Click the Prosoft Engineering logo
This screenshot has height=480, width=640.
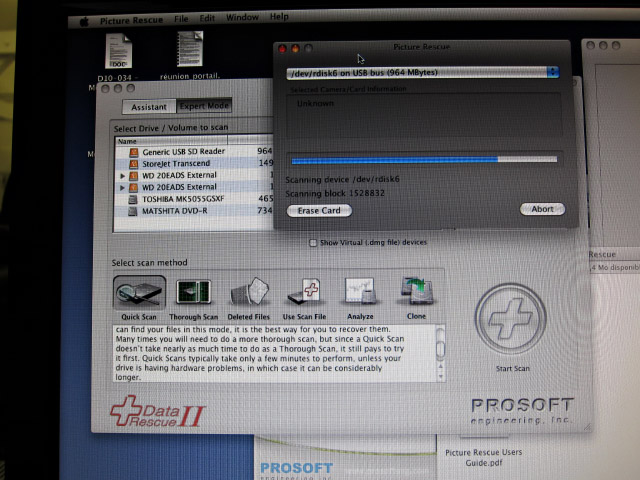click(522, 411)
